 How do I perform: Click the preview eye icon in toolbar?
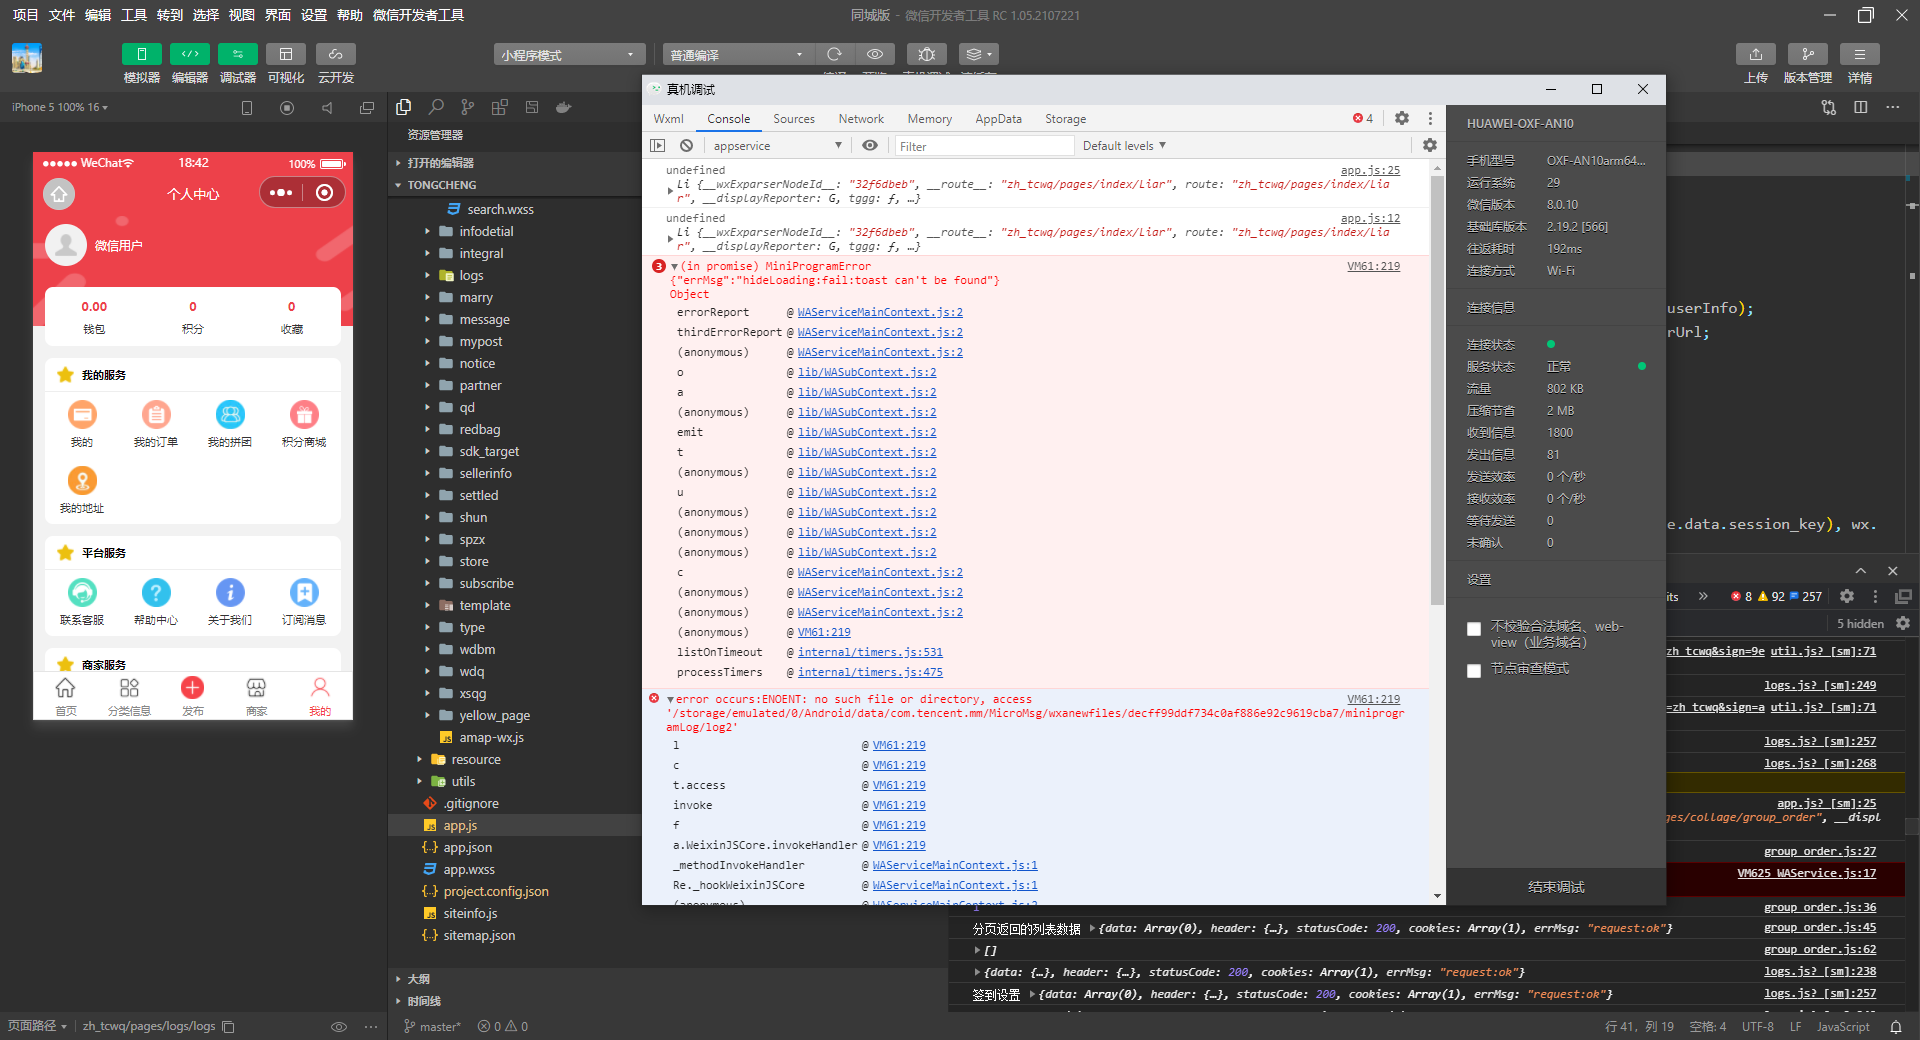tap(875, 54)
